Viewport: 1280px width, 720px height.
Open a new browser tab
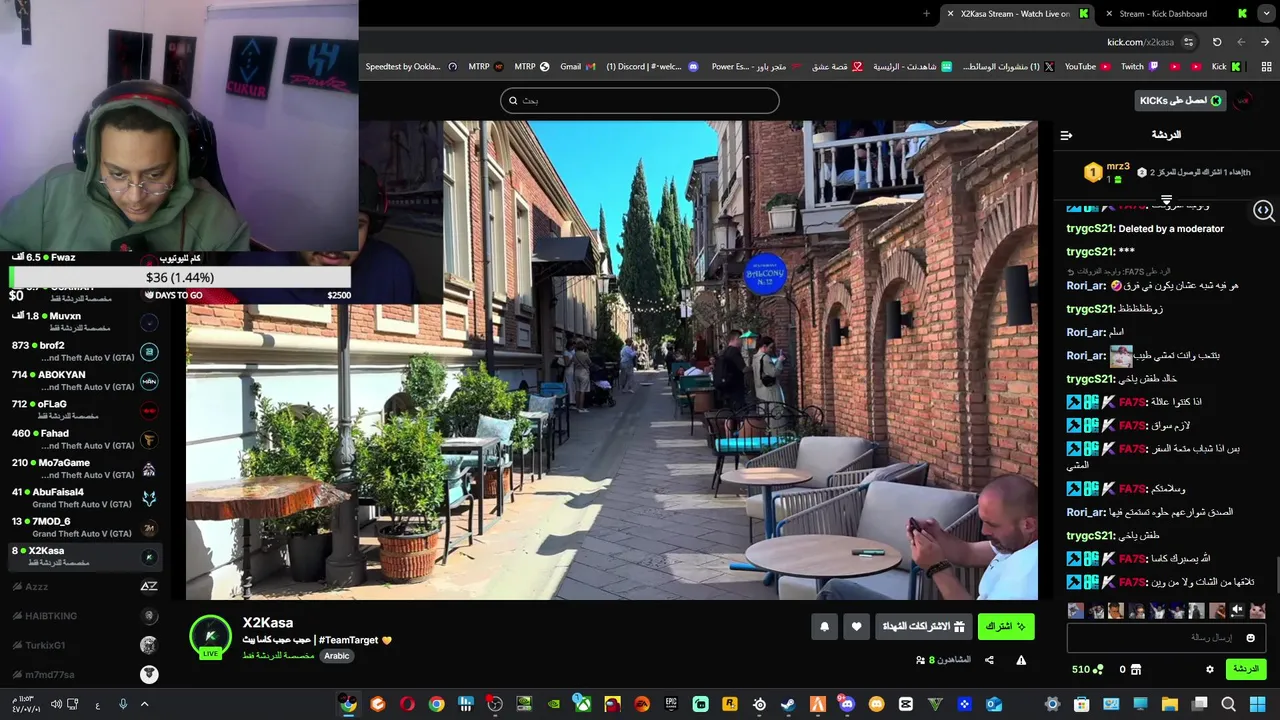tap(926, 14)
